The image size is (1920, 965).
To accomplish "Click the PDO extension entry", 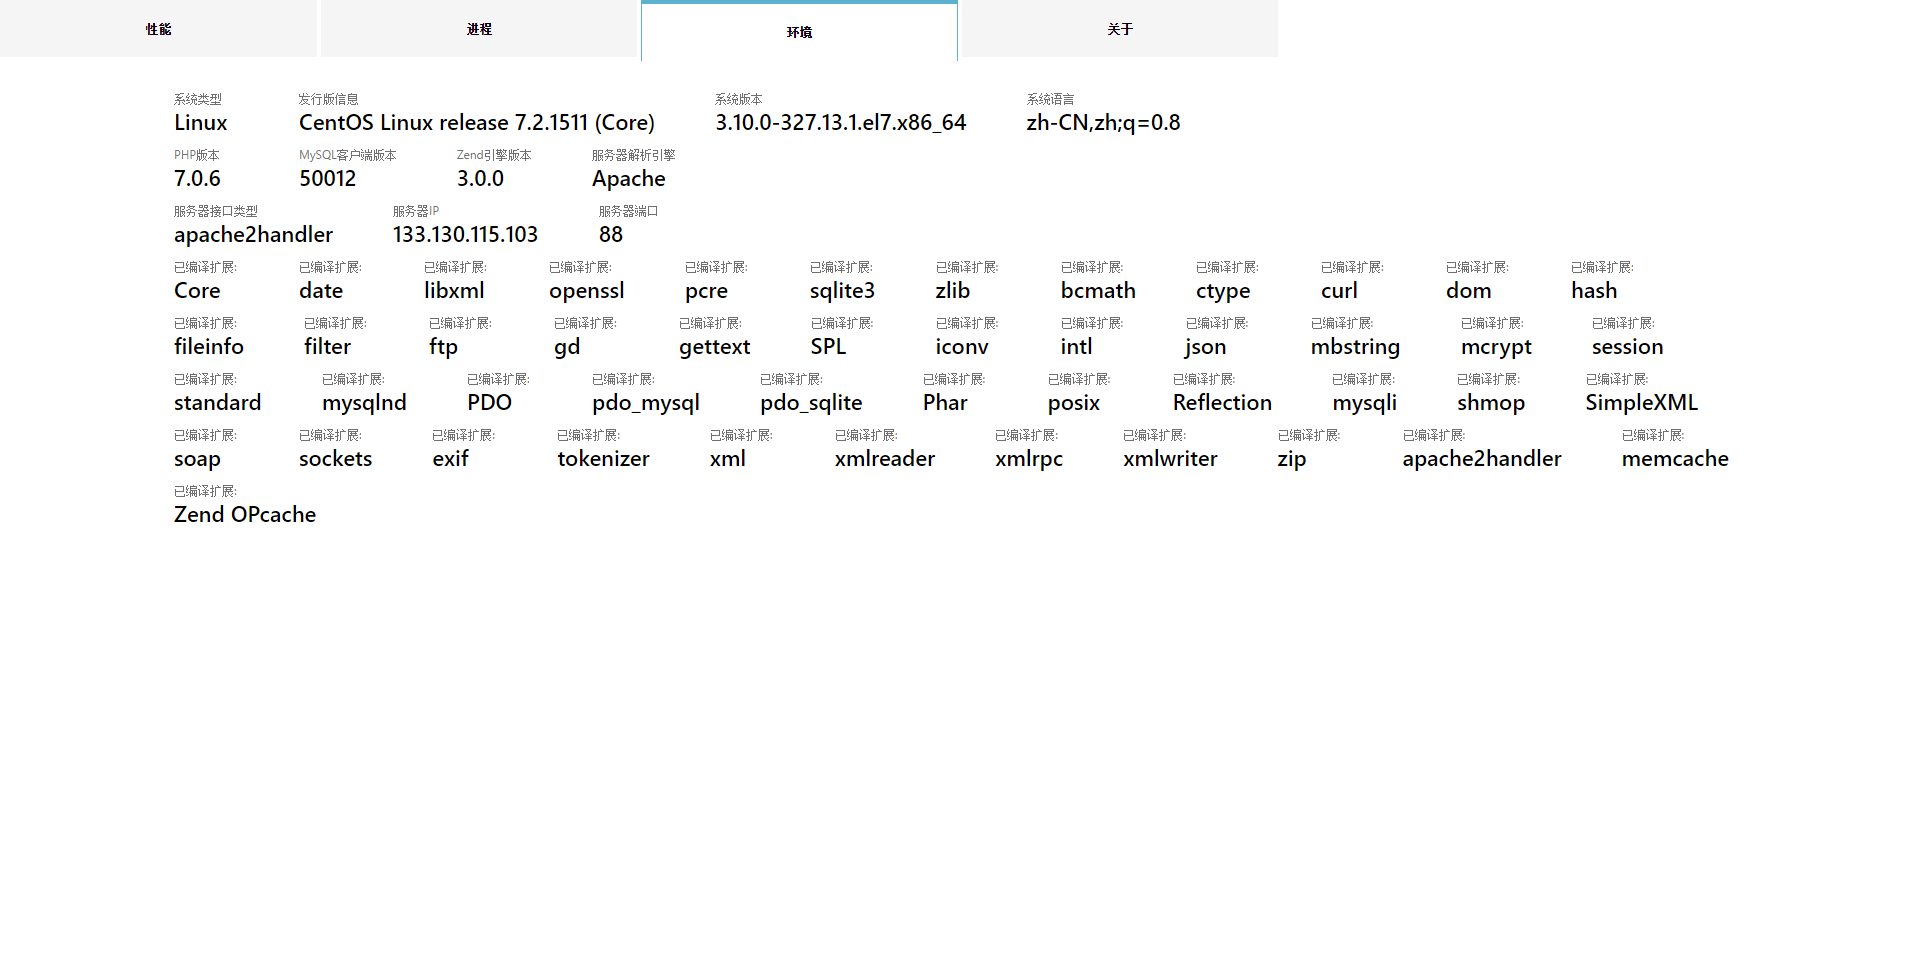I will coord(489,403).
